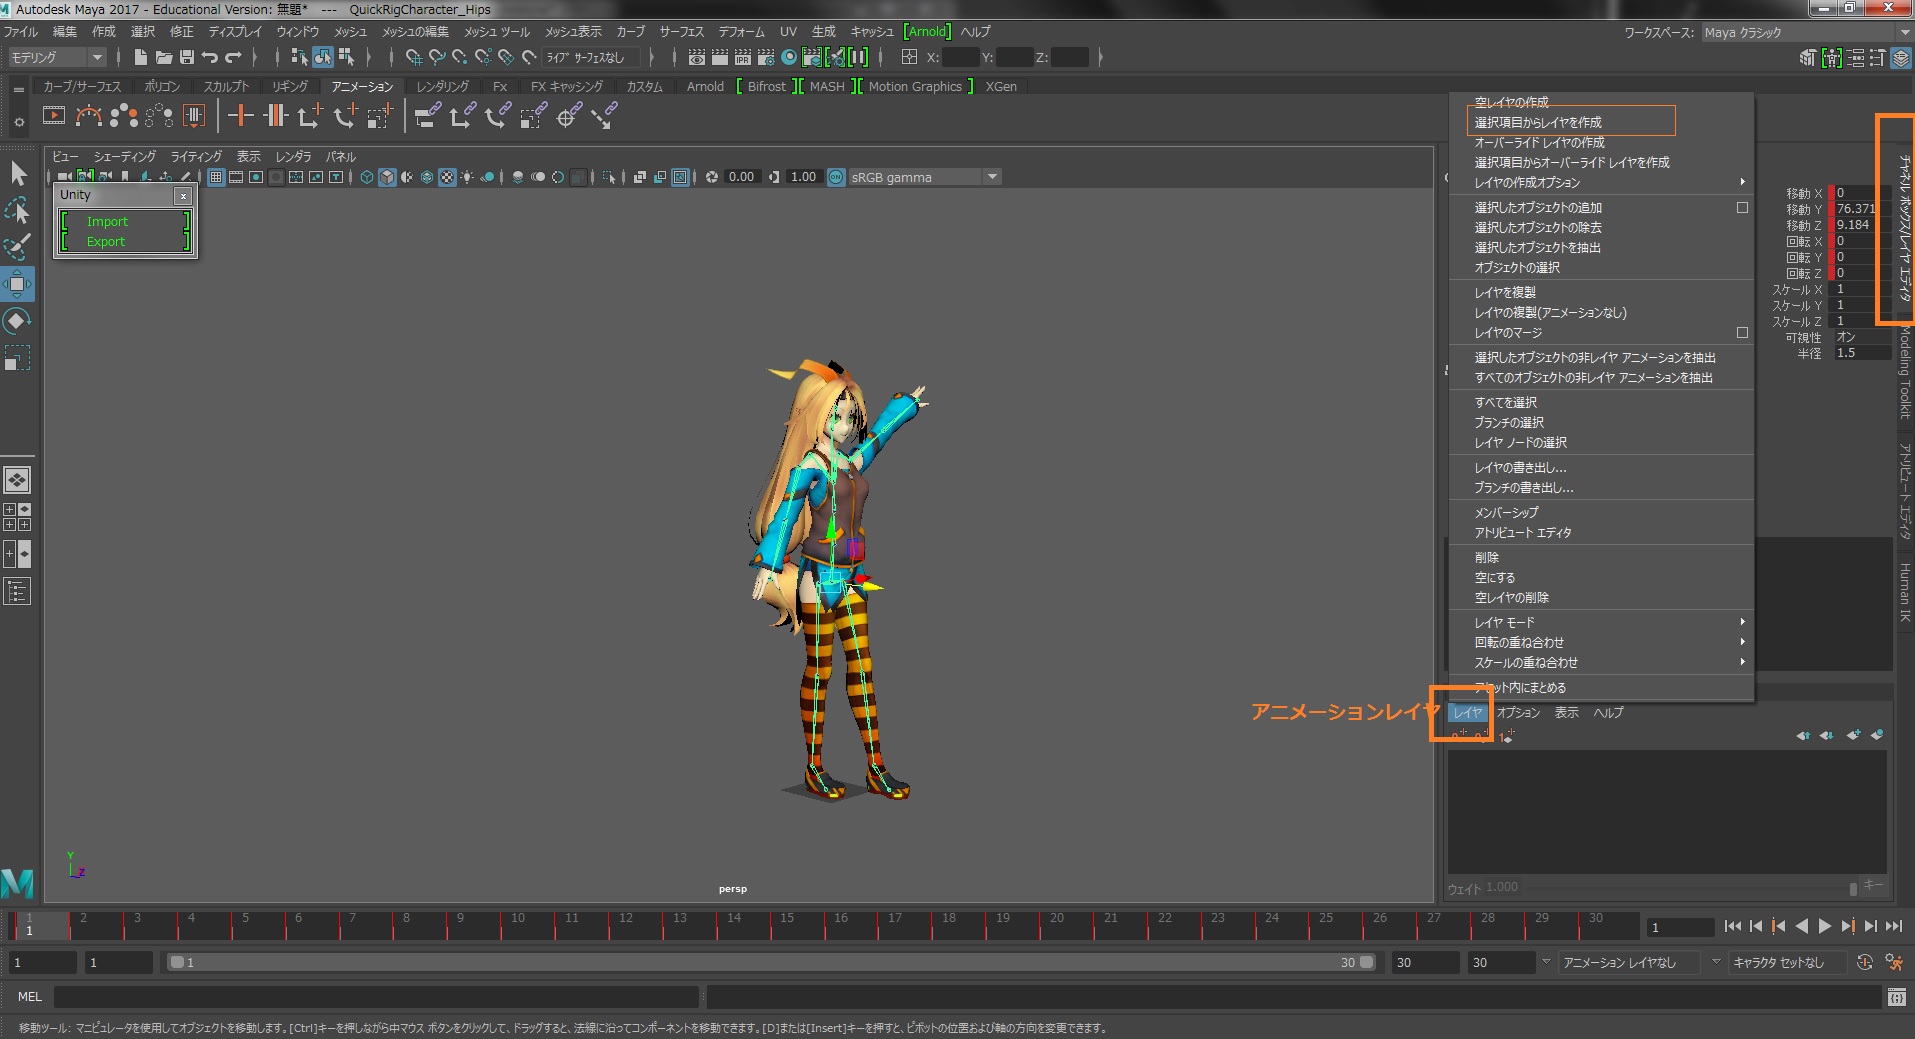Click the Export button in Unity panel
Viewport: 1915px width, 1039px height.
tap(106, 241)
